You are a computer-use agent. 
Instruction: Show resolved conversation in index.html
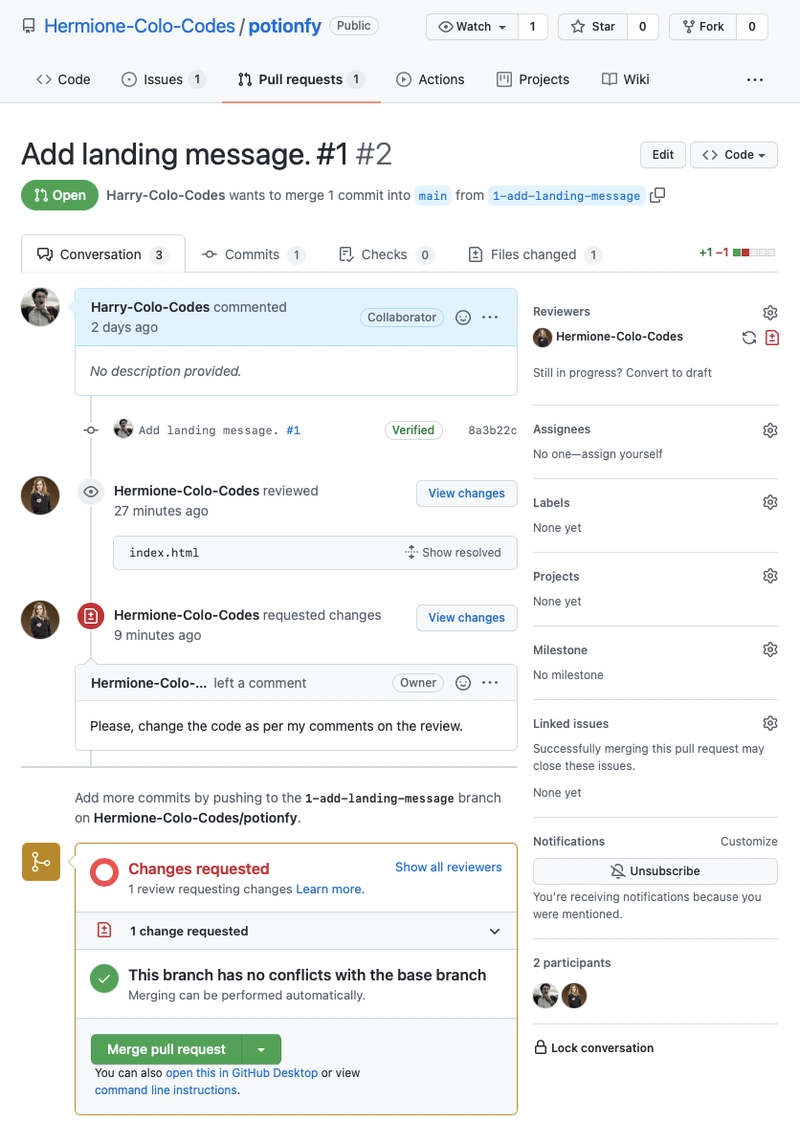pos(453,553)
